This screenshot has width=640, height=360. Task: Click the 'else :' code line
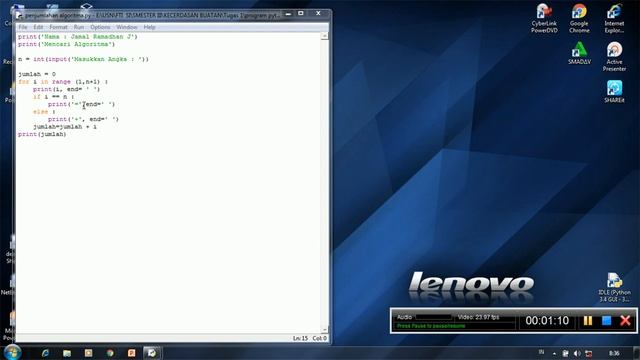tap(44, 112)
